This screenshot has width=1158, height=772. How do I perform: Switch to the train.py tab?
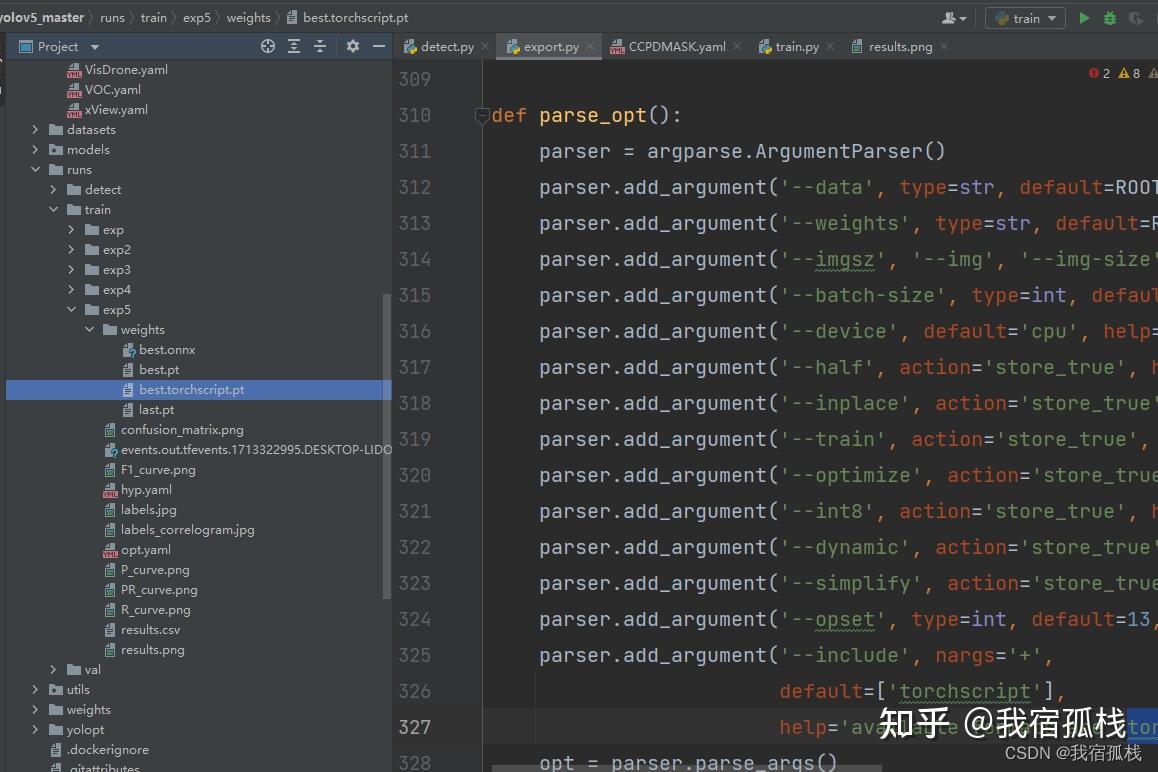(x=796, y=47)
